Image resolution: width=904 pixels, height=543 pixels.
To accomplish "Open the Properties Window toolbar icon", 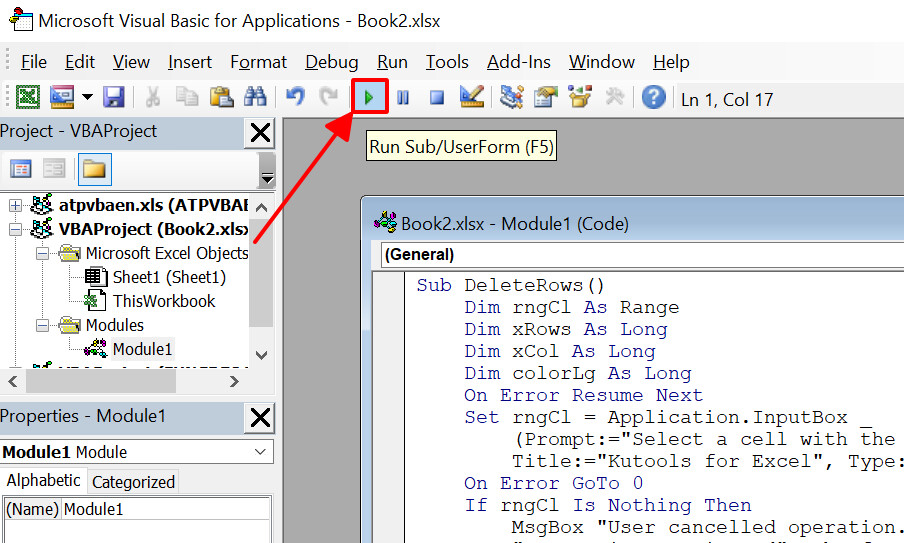I will coord(545,97).
